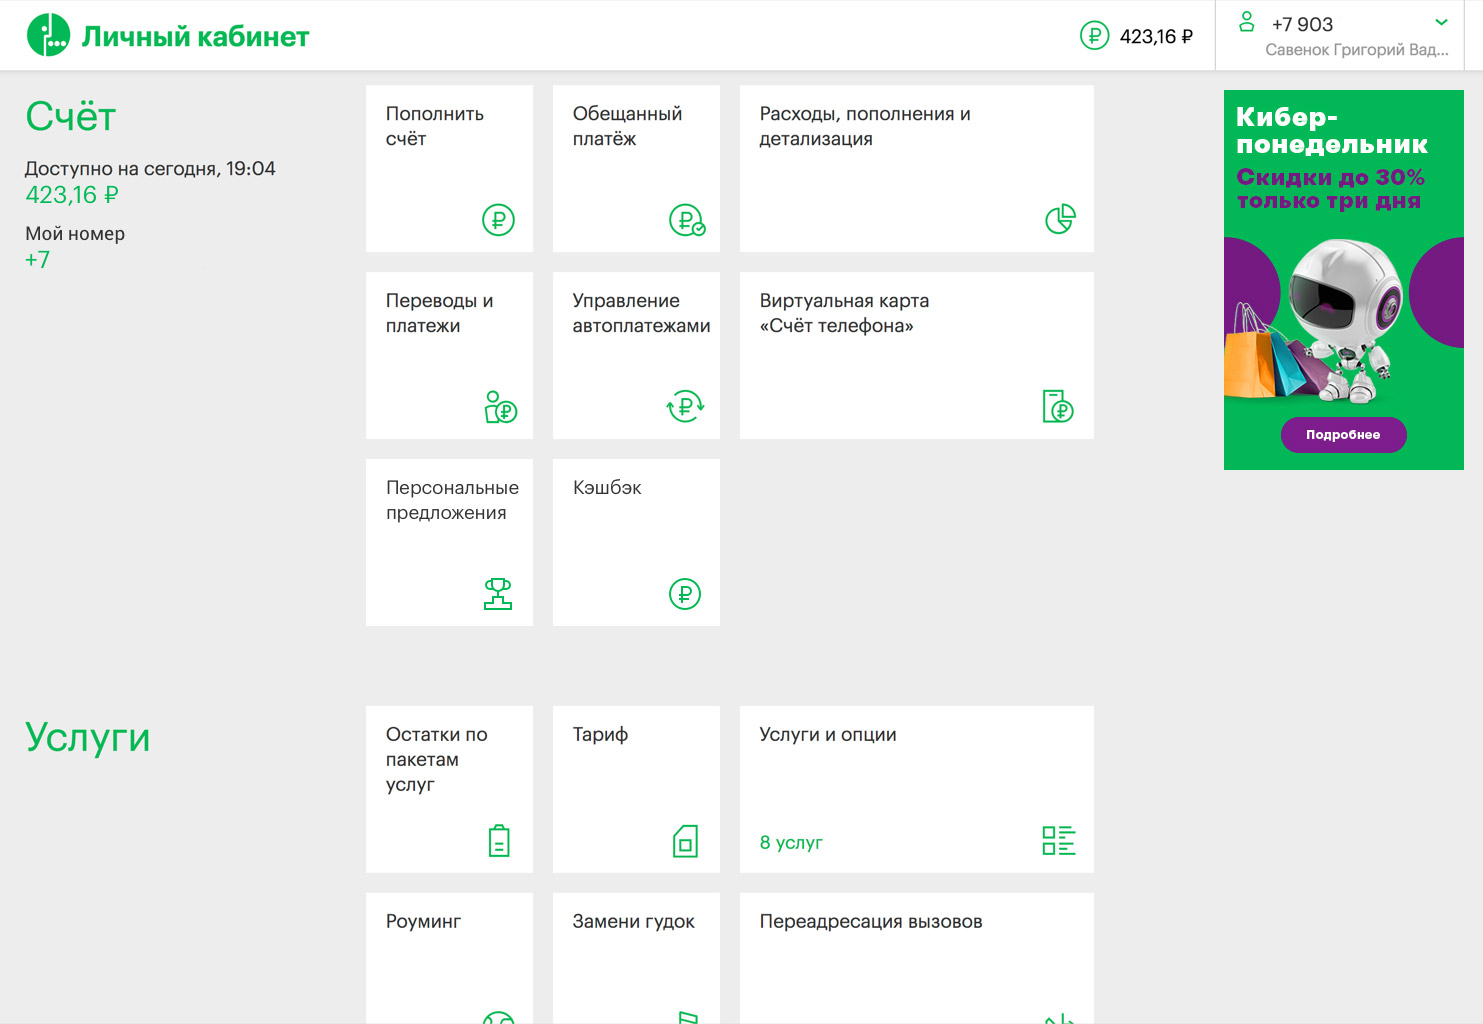1483x1024 pixels.
Task: Click the green 423,16 ₽ under Счёт
Action: [72, 195]
